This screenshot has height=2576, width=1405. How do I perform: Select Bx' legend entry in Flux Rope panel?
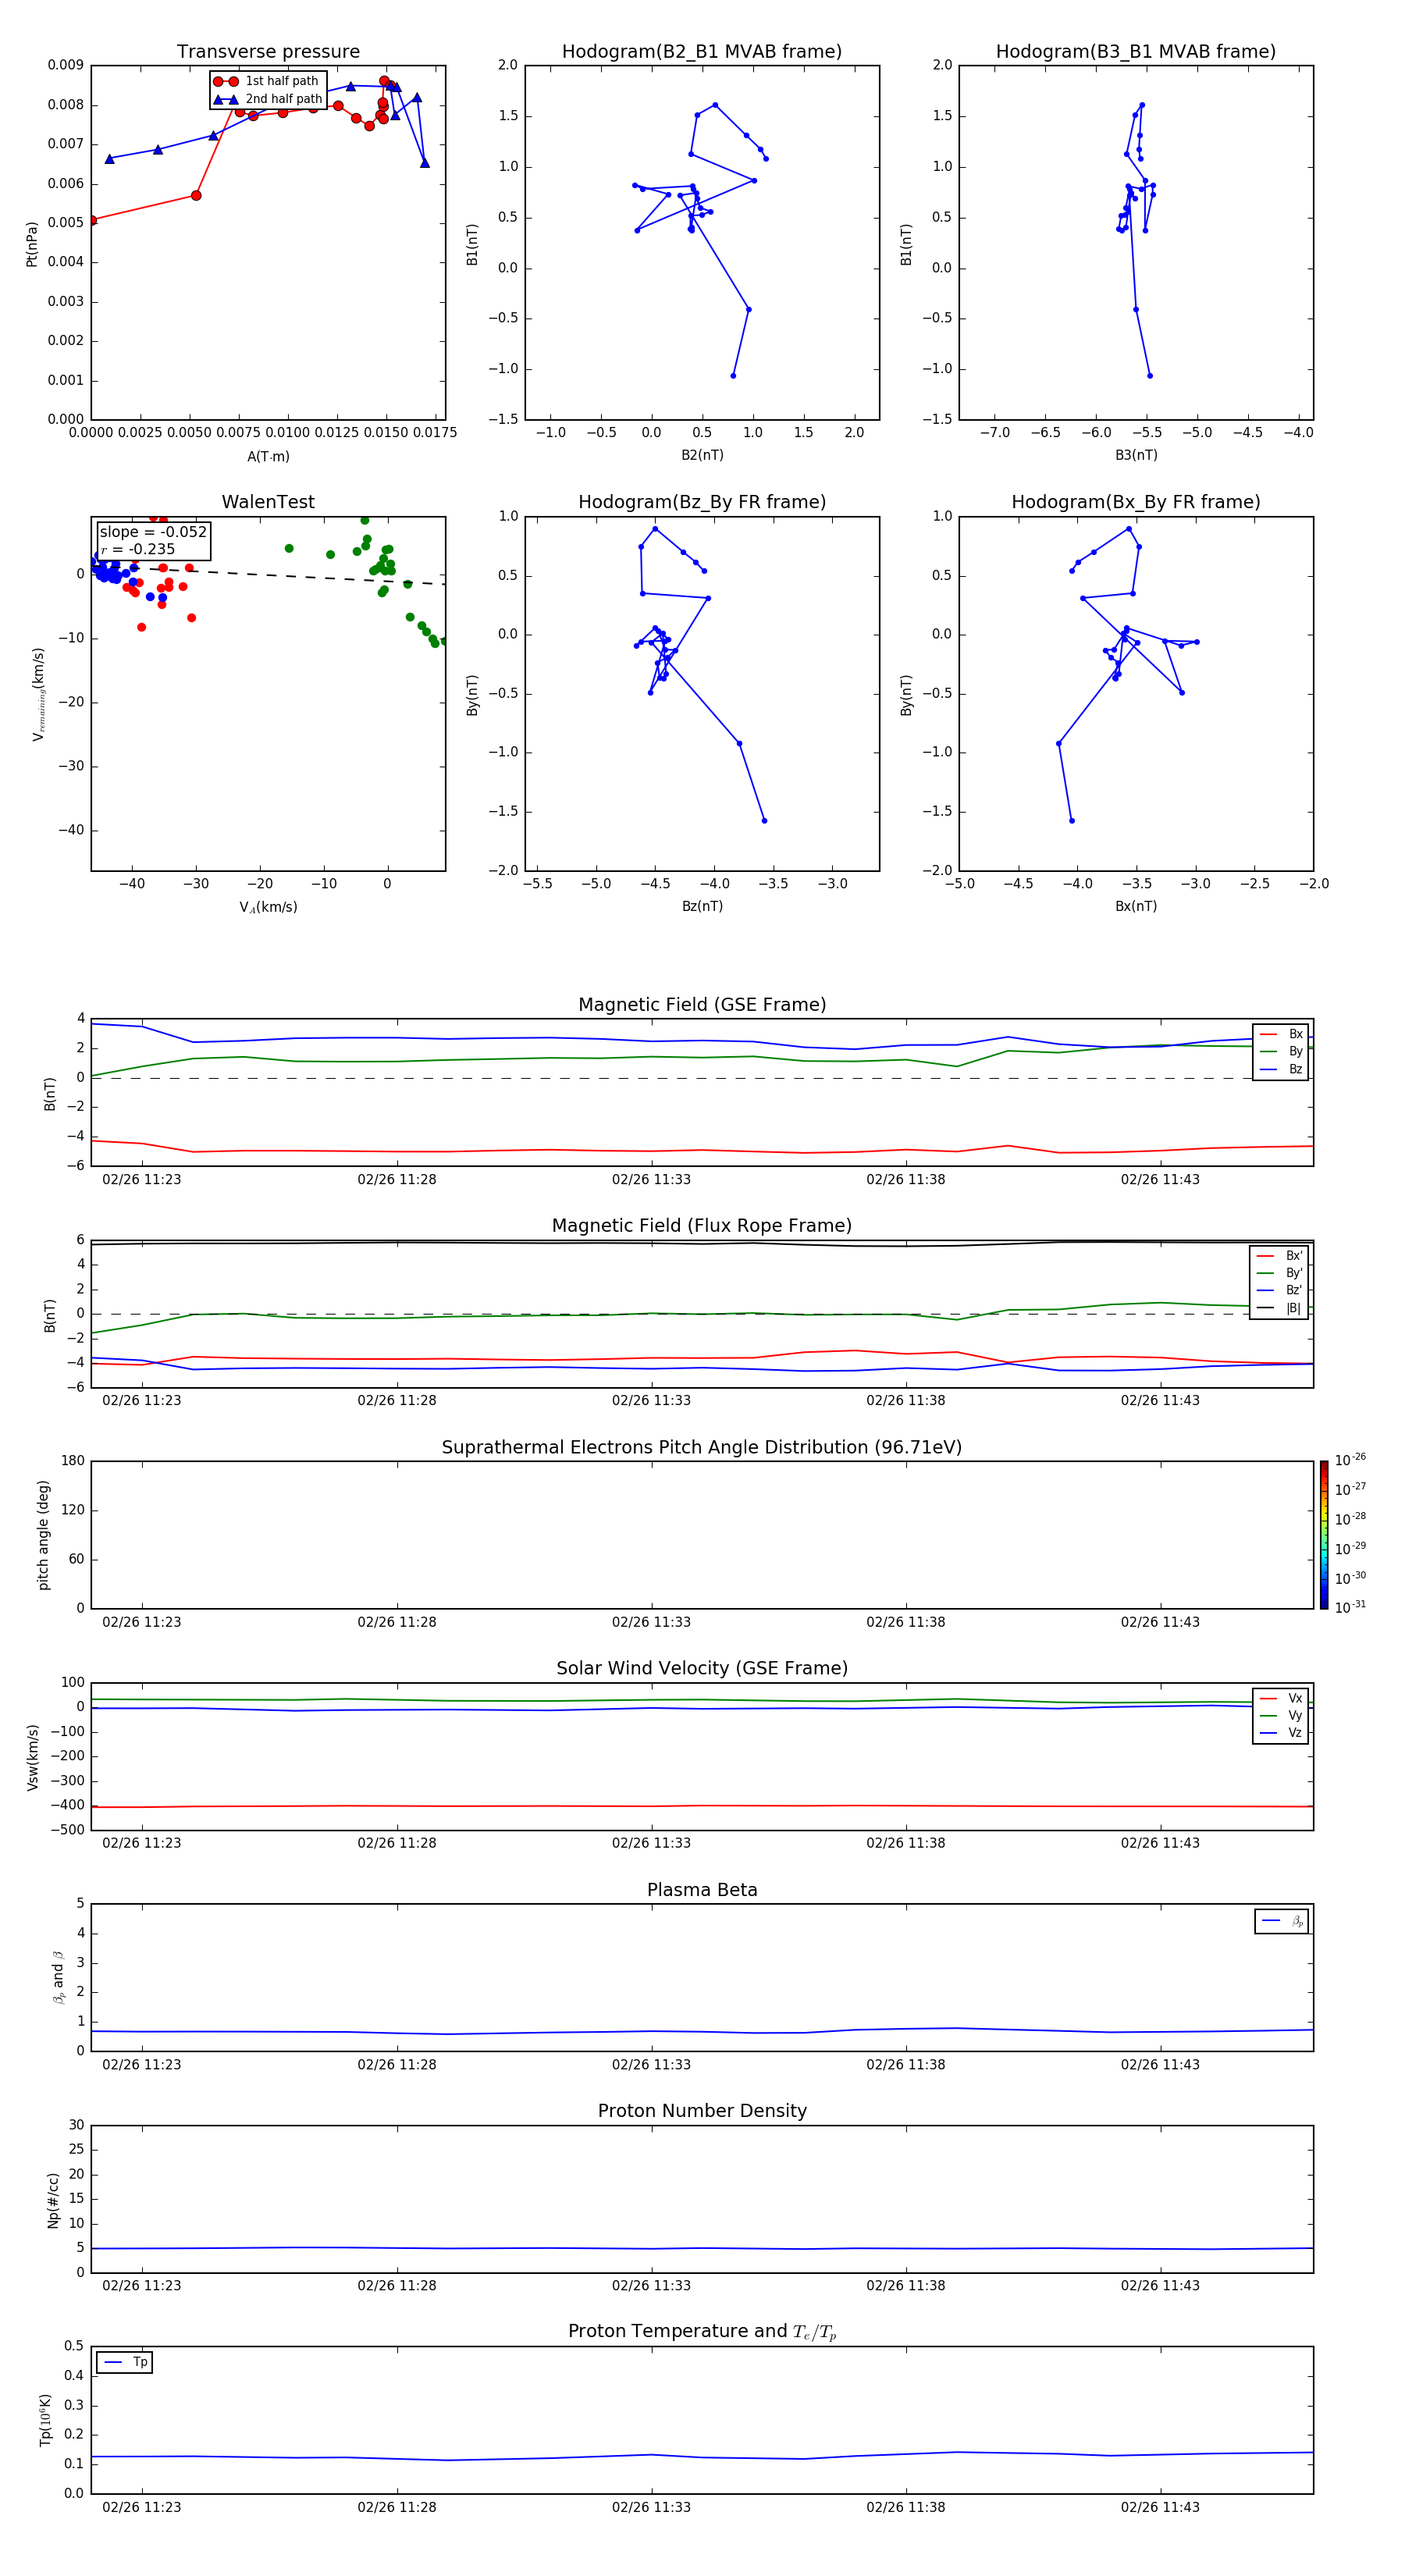(1280, 1256)
